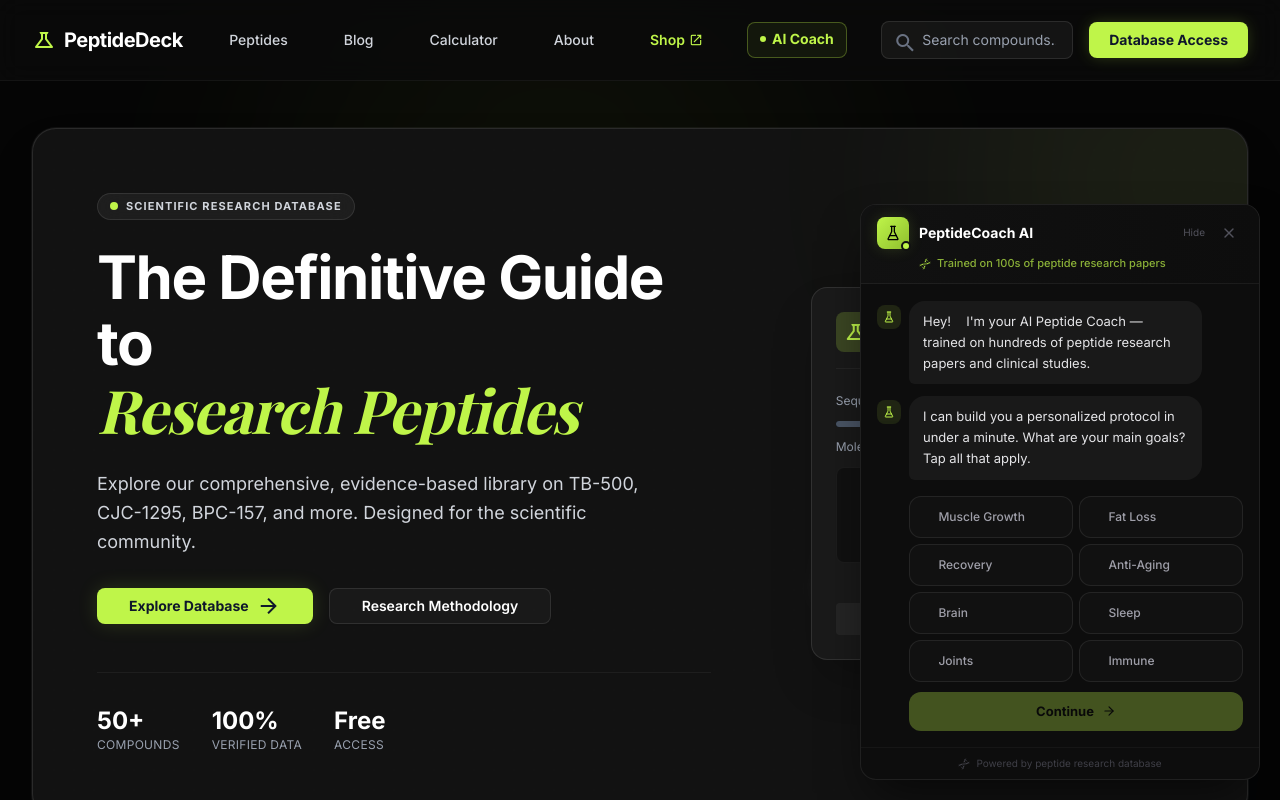Click the search magnifier icon
1280x800 pixels.
904,41
